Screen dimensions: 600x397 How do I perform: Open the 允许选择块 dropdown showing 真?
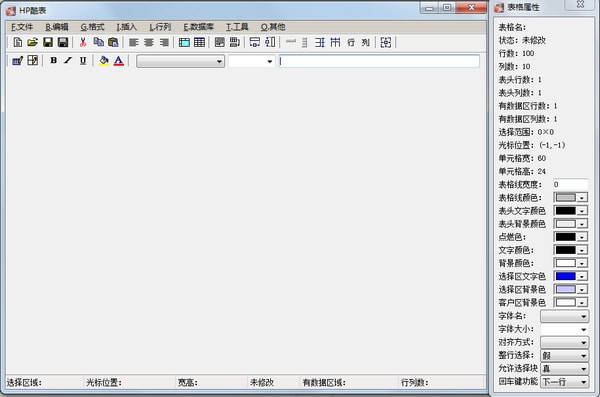click(564, 368)
